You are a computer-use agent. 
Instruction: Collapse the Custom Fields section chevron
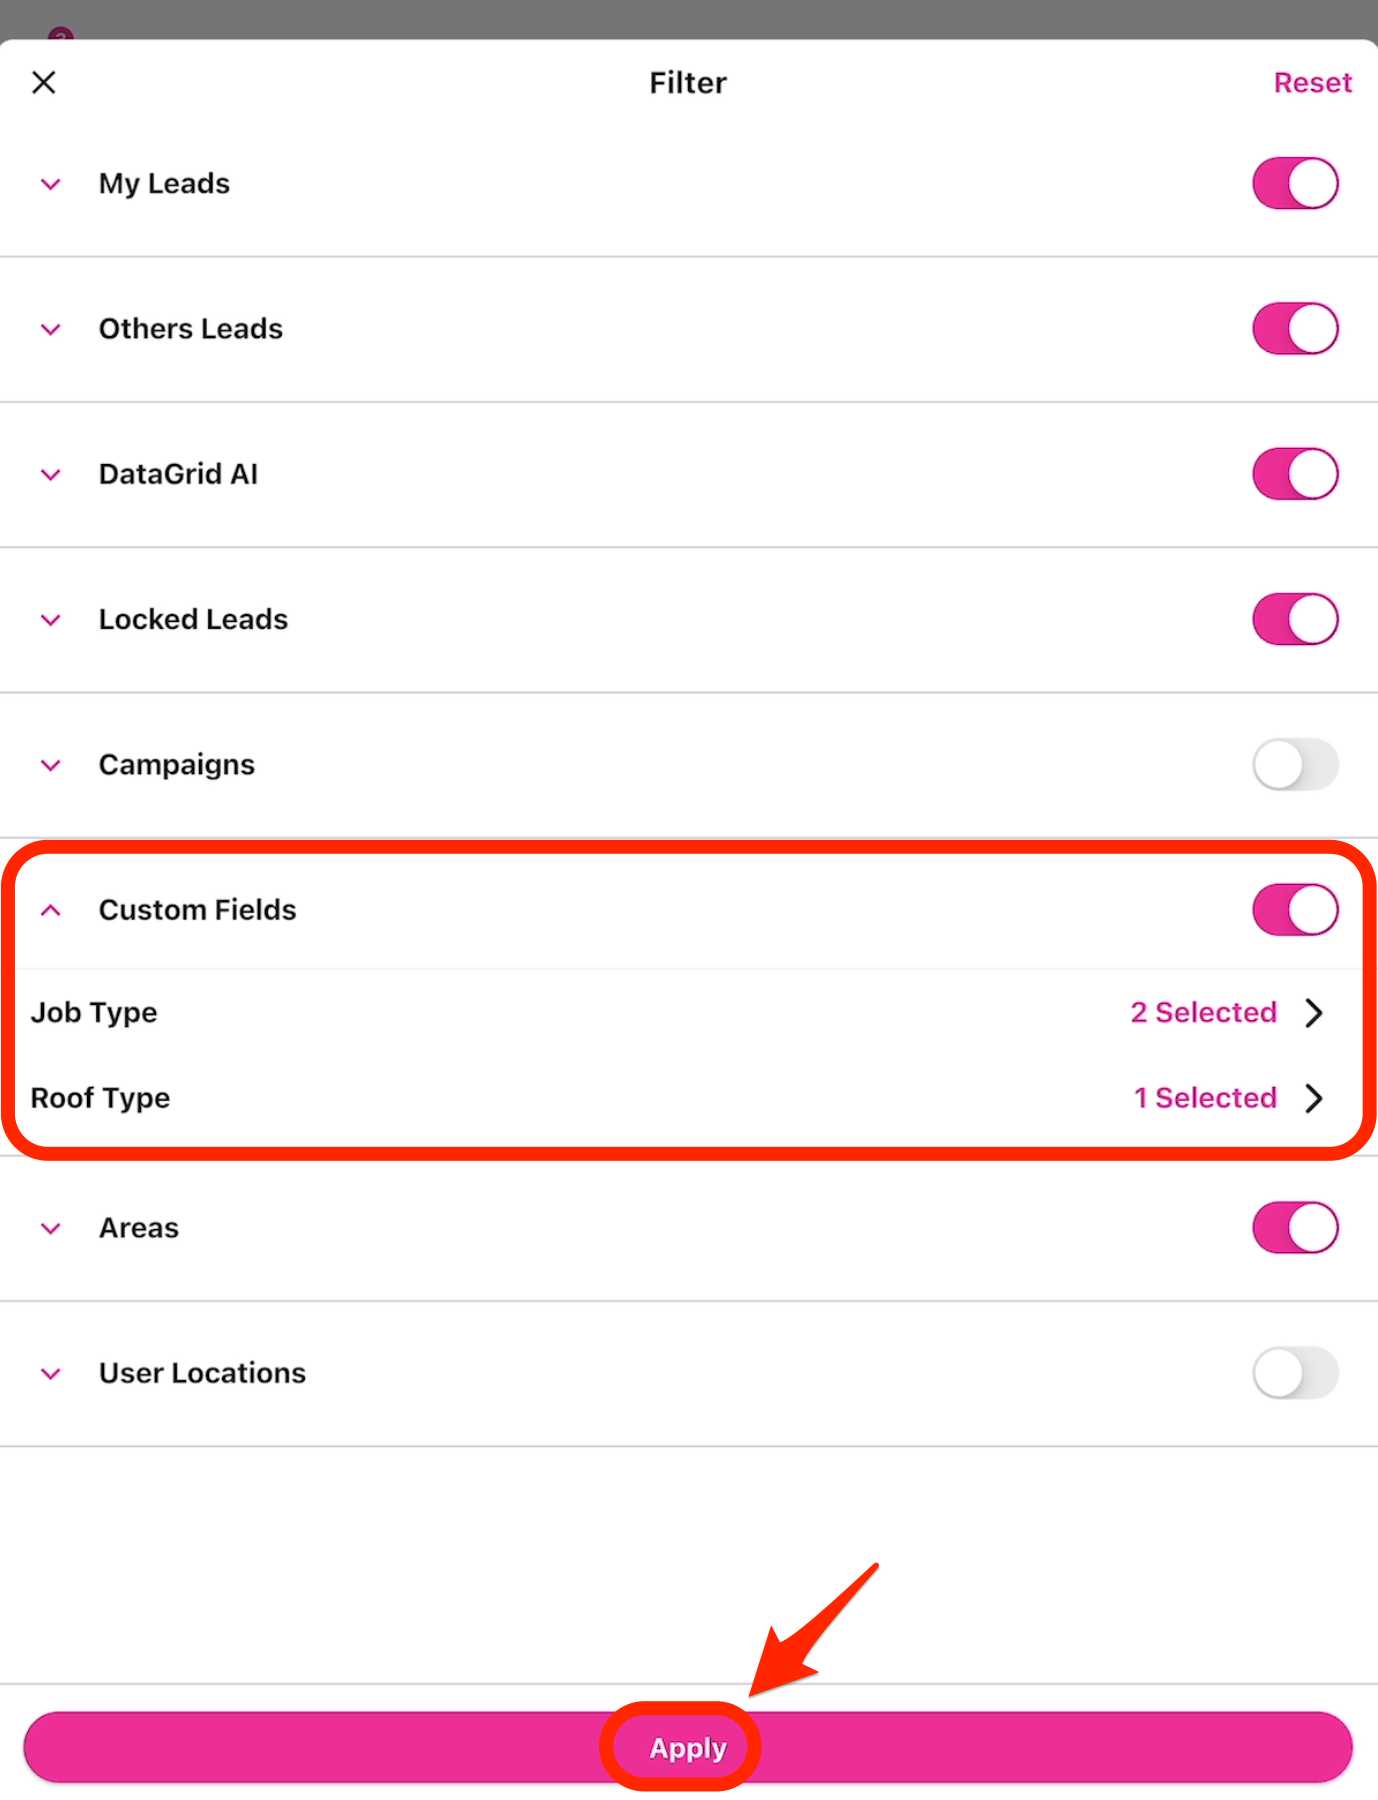(51, 910)
